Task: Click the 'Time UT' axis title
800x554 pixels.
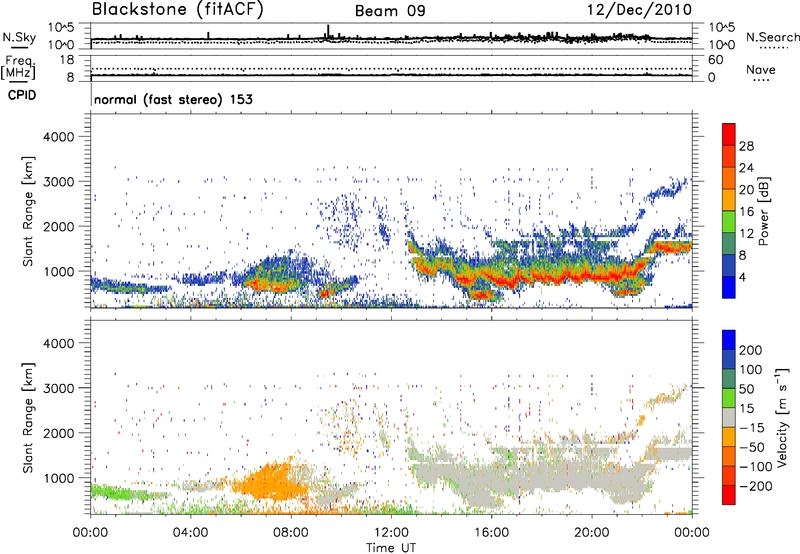Action: coord(391,548)
